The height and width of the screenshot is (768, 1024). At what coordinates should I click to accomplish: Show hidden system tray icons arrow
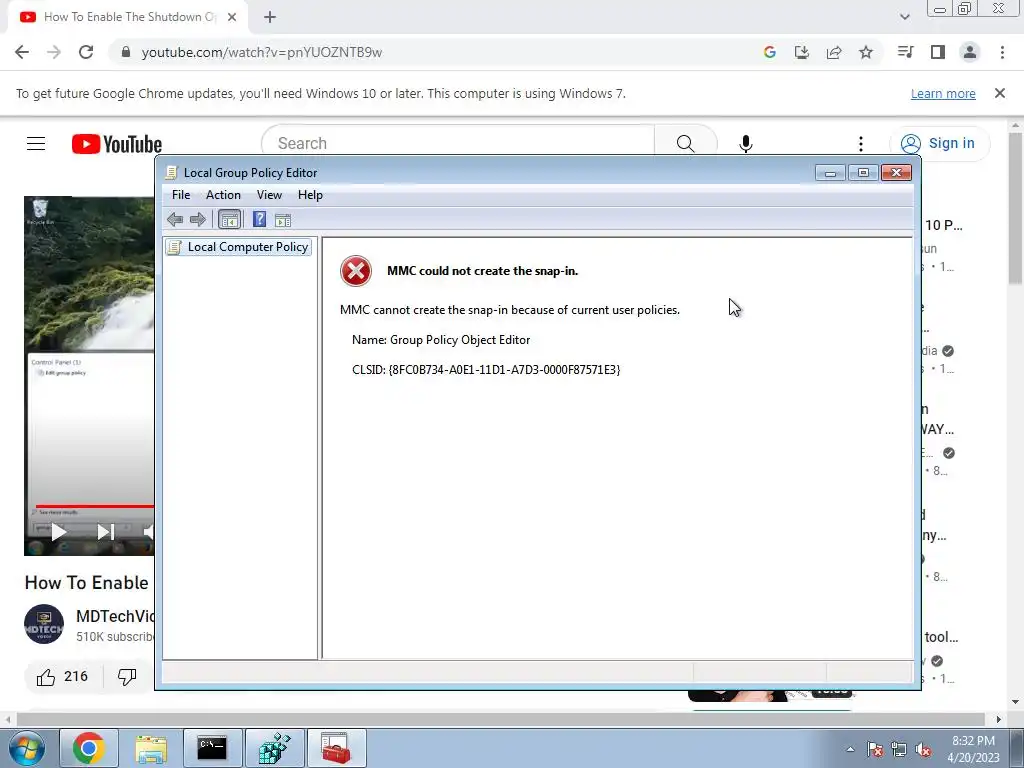tap(850, 749)
